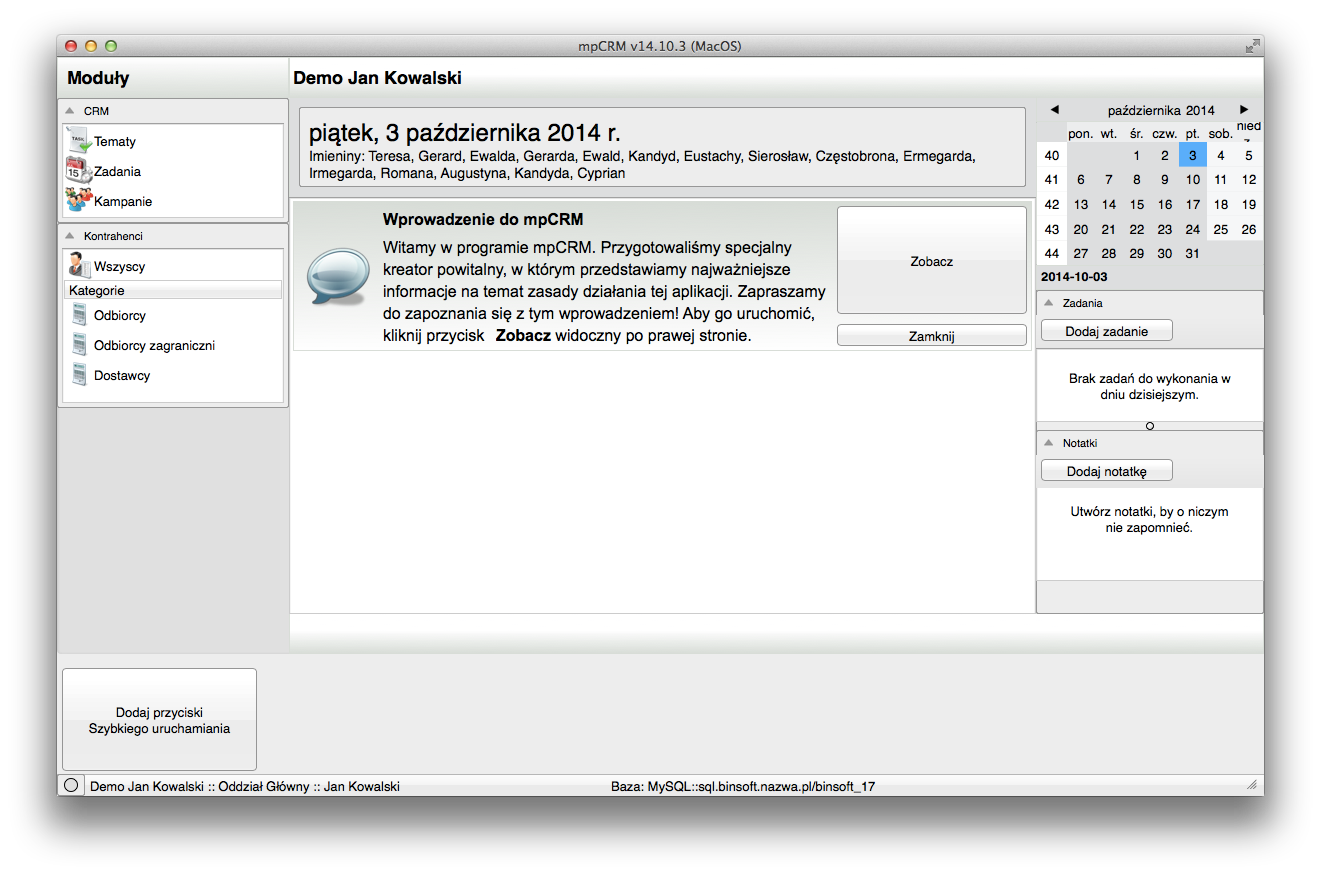Image resolution: width=1321 pixels, height=875 pixels.
Task: Select October 31 in calendar
Action: pos(1192,254)
